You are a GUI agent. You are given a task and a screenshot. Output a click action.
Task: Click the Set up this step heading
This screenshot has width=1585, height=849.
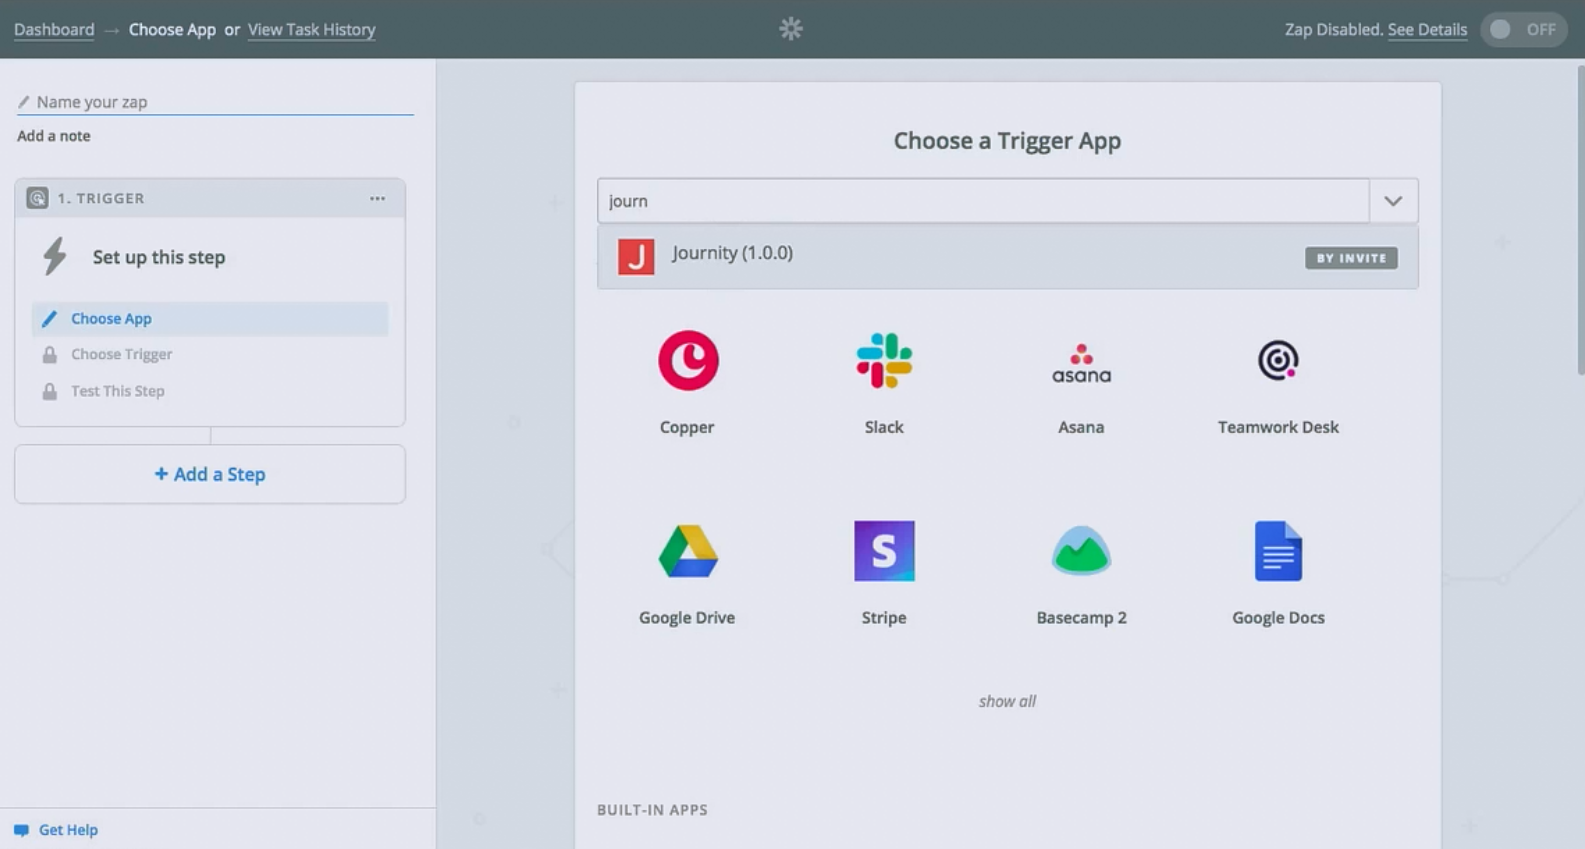(x=159, y=257)
